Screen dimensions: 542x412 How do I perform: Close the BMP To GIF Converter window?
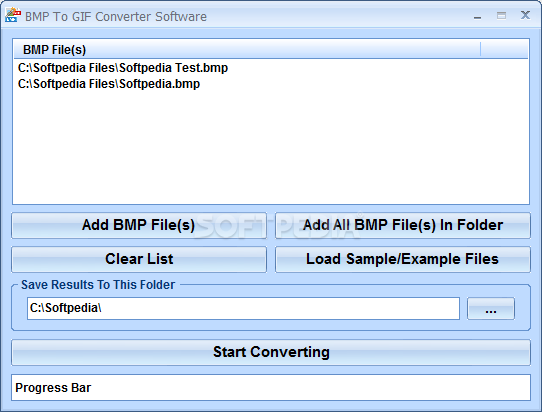pos(525,15)
